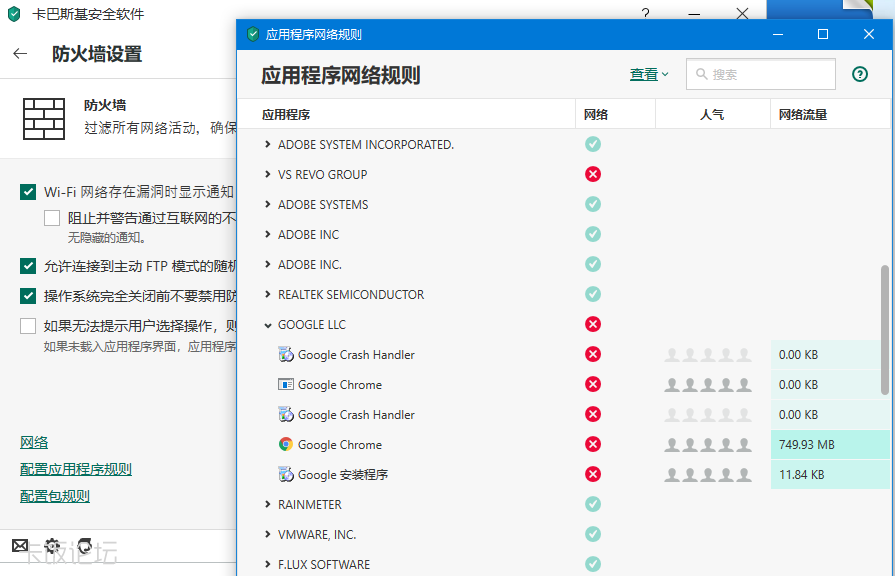Screen dimensions: 895x576
Task: Click the green help icon beside the search box
Action: 860,74
